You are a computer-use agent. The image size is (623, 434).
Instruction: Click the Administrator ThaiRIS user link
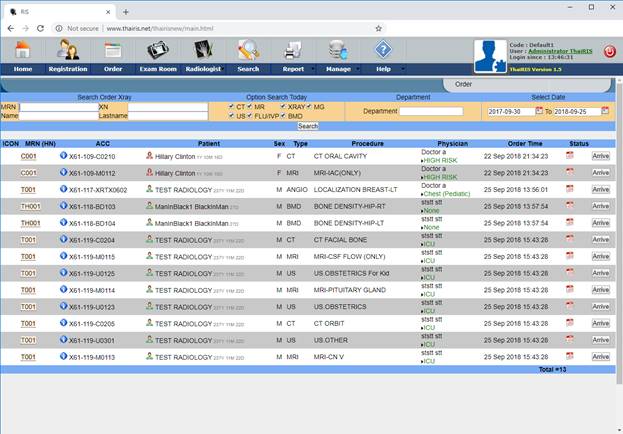pyautogui.click(x=560, y=51)
